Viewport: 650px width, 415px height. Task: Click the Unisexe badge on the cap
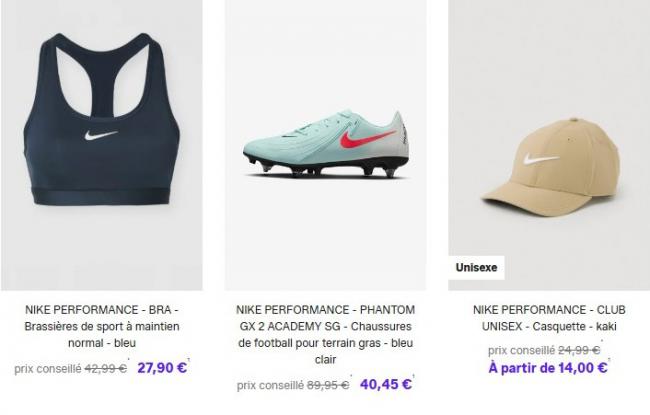(476, 268)
